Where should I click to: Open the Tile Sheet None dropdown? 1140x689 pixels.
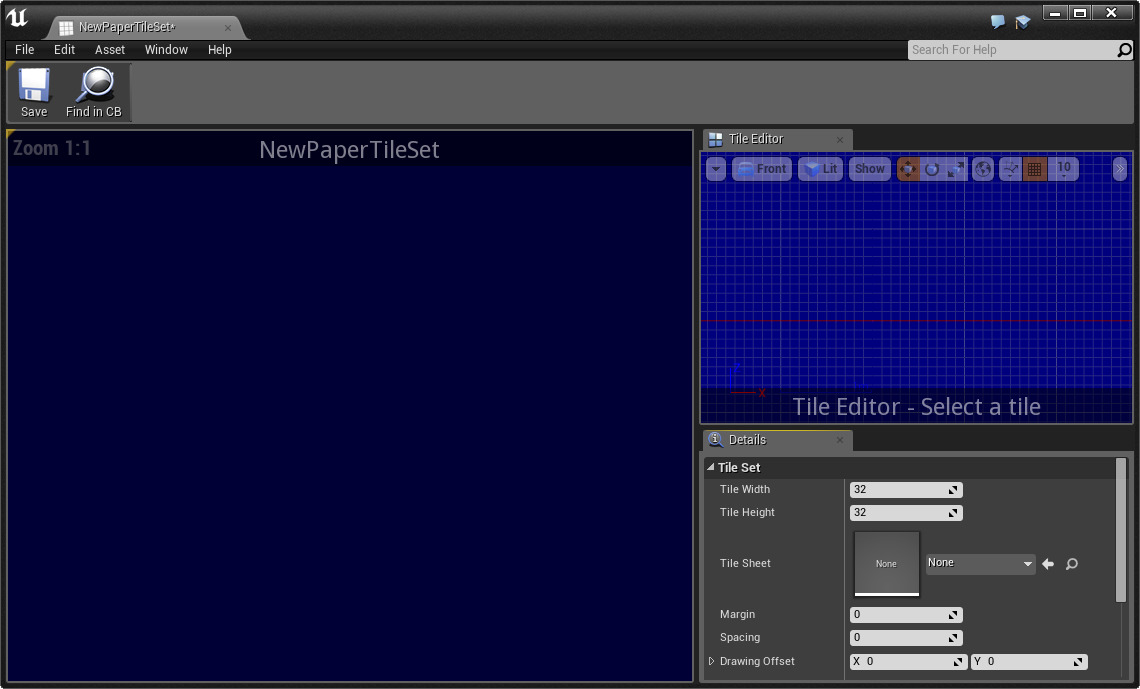(980, 564)
